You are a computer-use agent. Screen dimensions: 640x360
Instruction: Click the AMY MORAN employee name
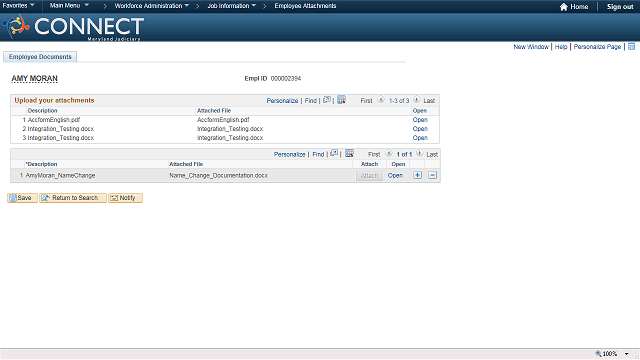point(34,78)
